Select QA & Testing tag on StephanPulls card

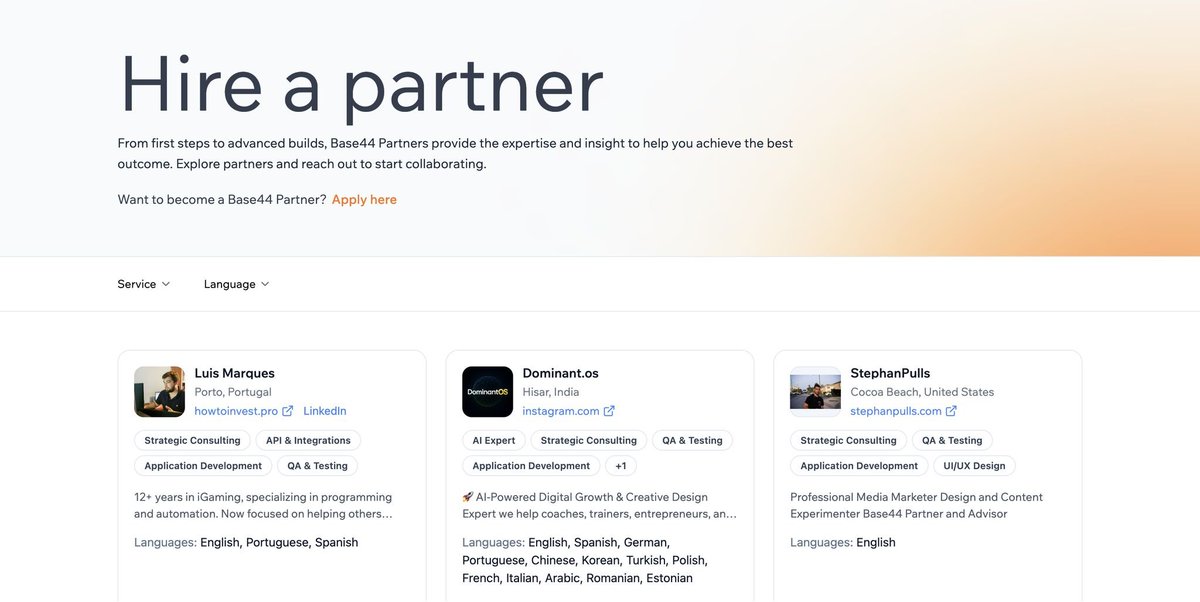click(952, 440)
